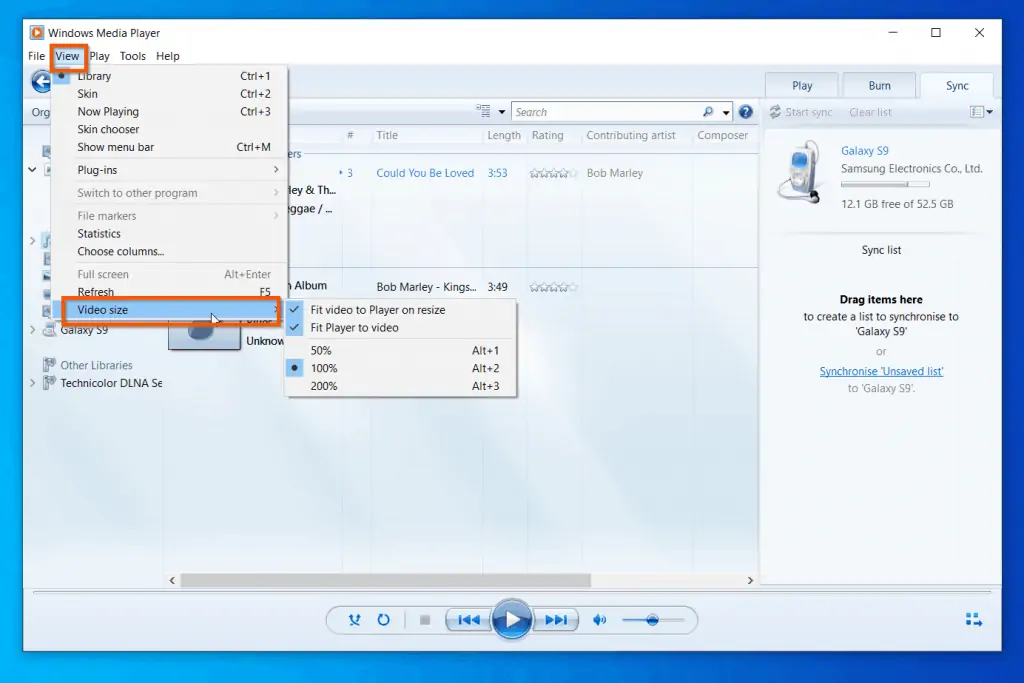Open Now Playing view via bottom-right icon
This screenshot has height=683, width=1024.
pyautogui.click(x=973, y=619)
